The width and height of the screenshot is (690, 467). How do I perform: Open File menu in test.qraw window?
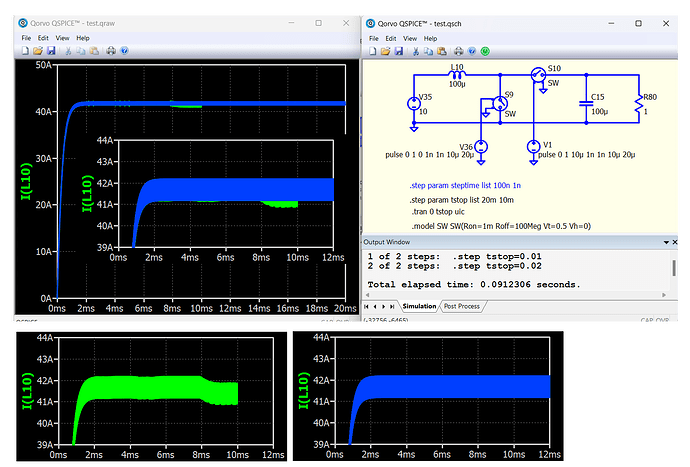click(26, 38)
